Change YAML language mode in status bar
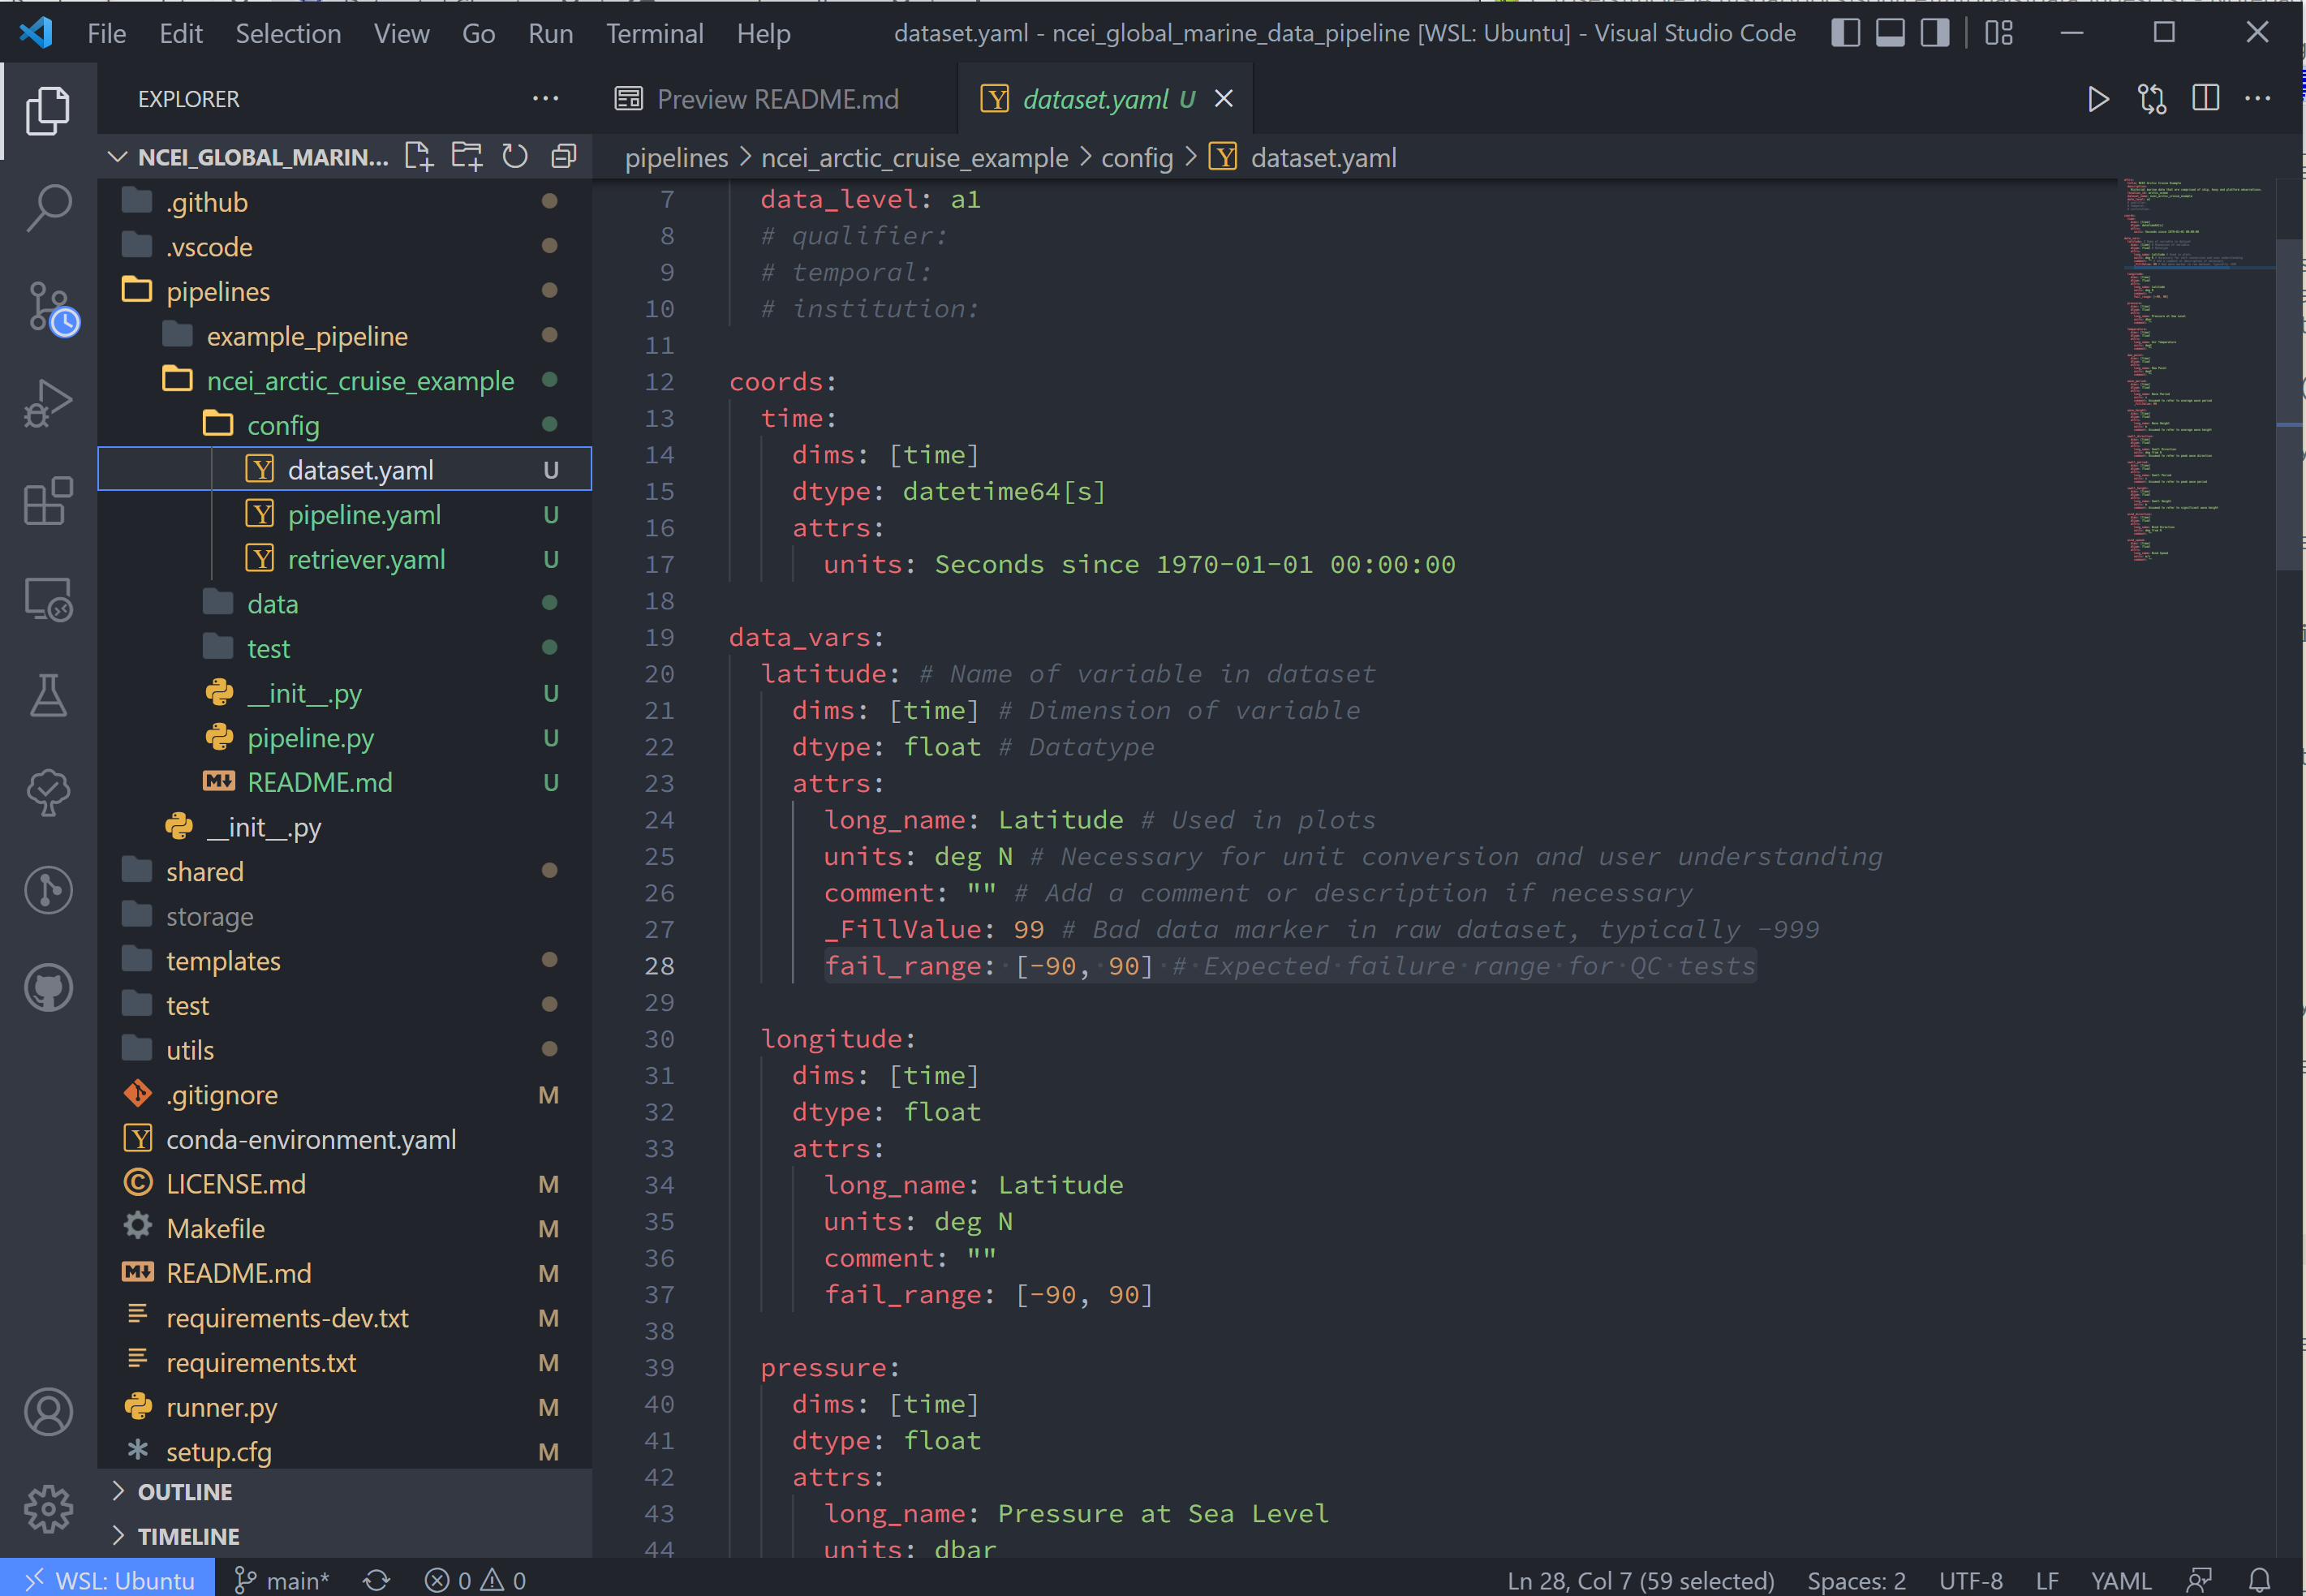 coord(2121,1580)
